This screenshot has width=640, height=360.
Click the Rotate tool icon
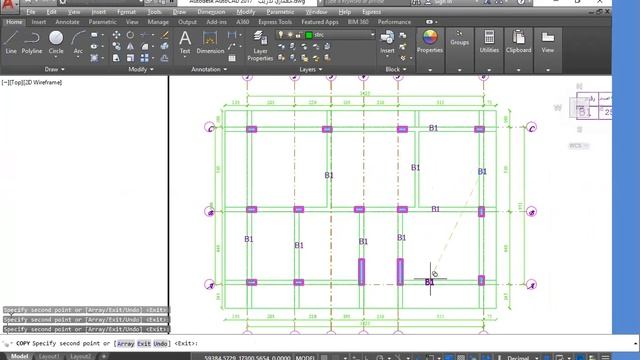130,35
